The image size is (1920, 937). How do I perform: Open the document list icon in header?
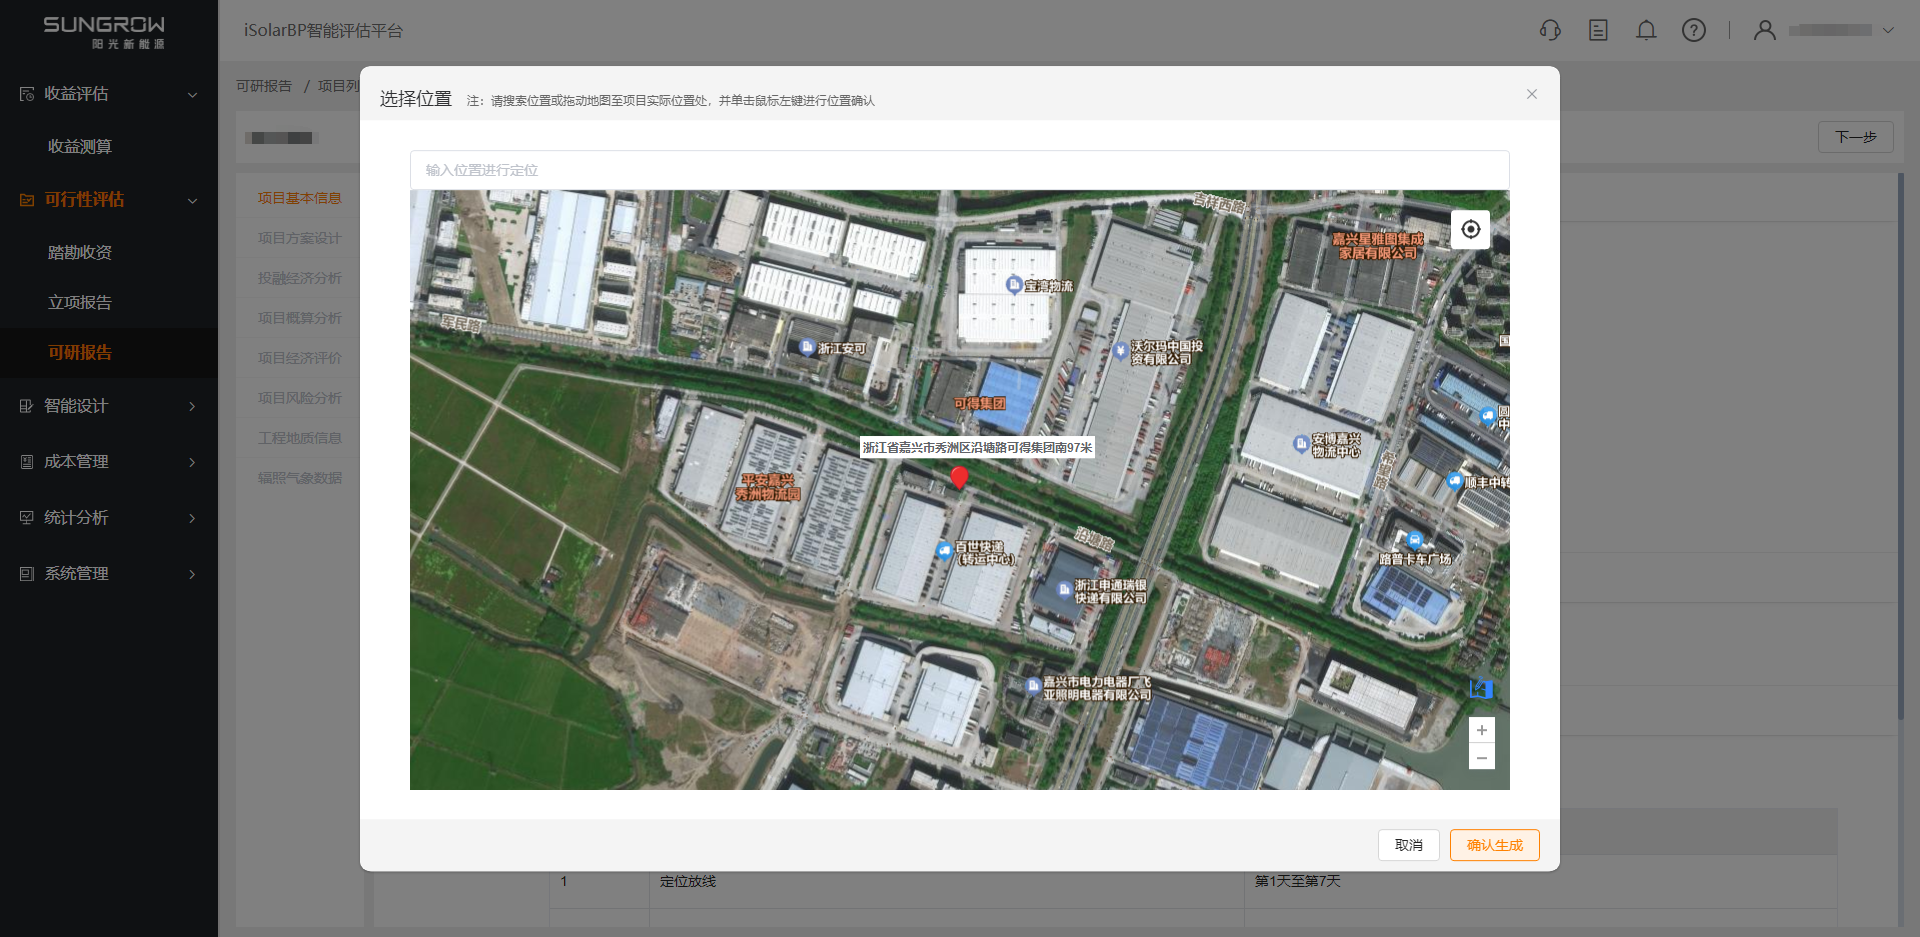pyautogui.click(x=1598, y=30)
